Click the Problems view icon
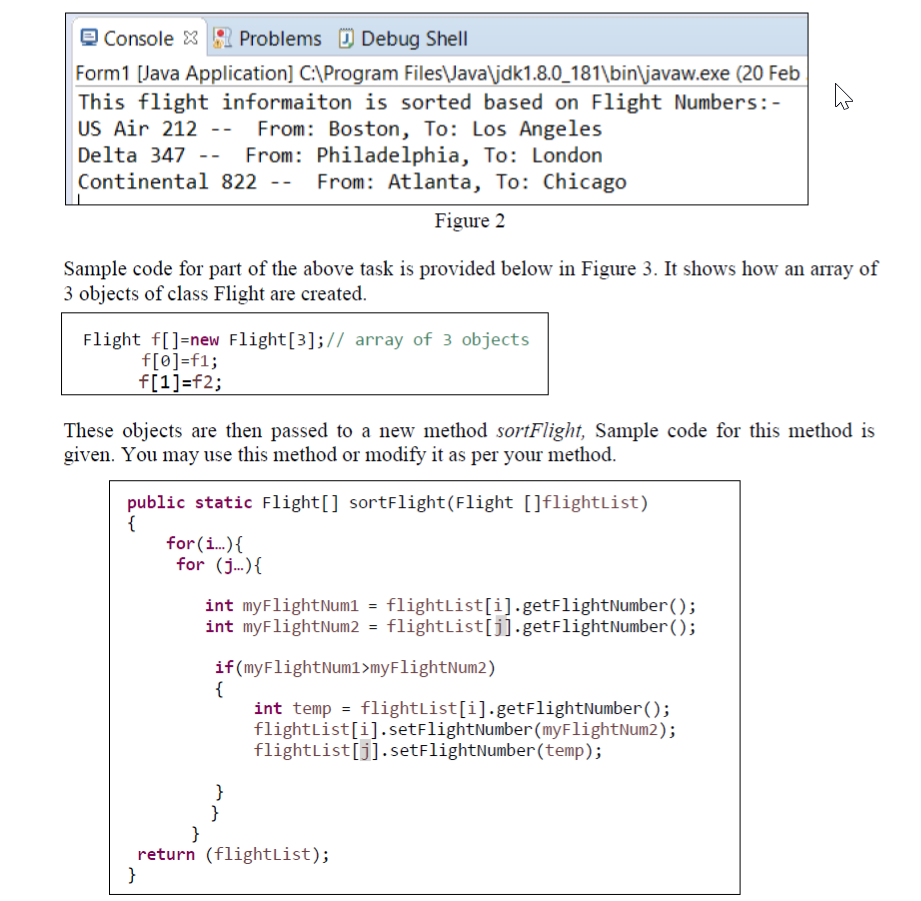The image size is (921, 901). pyautogui.click(x=220, y=38)
